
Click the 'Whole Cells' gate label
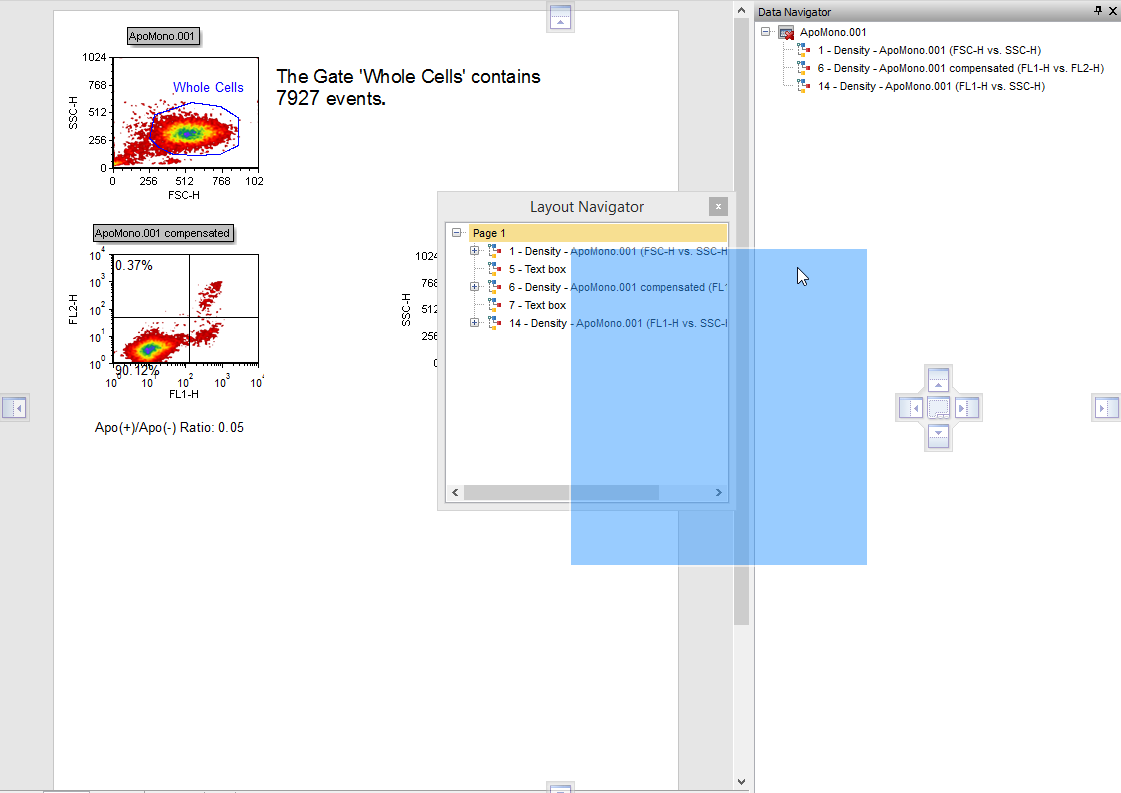click(208, 87)
